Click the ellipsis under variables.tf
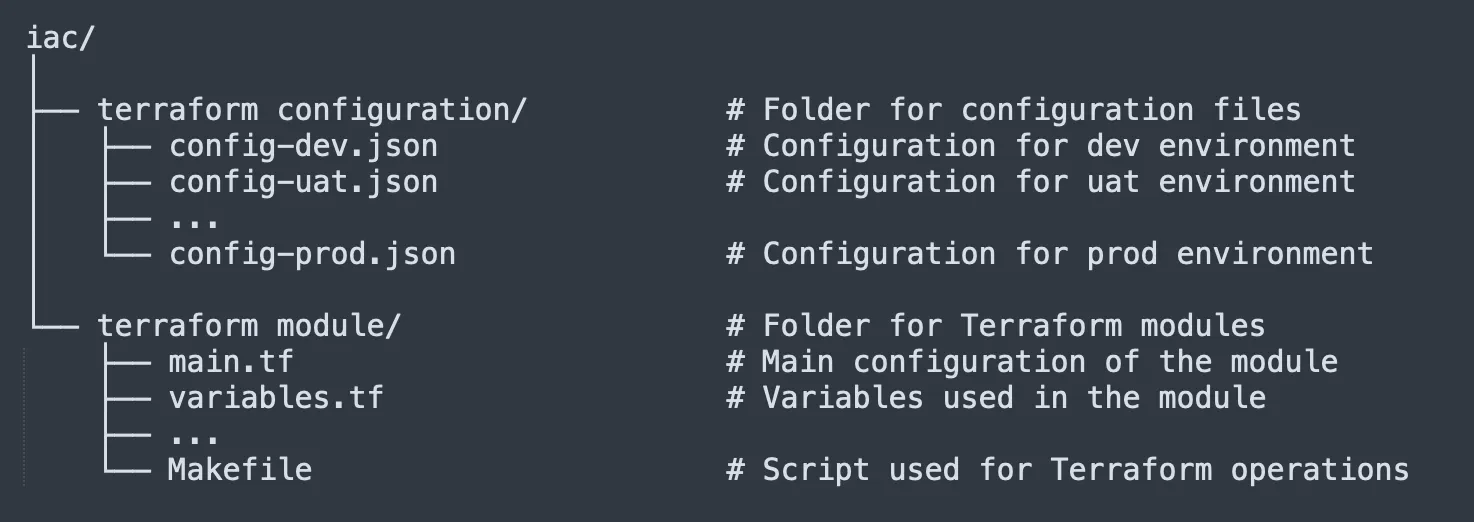 point(194,436)
